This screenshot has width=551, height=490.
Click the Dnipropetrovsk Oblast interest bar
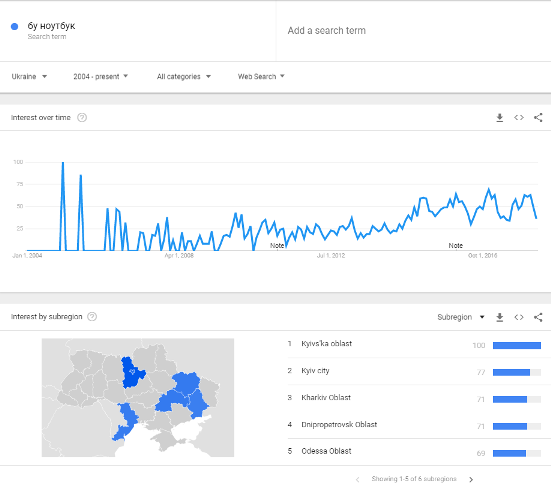tap(517, 426)
